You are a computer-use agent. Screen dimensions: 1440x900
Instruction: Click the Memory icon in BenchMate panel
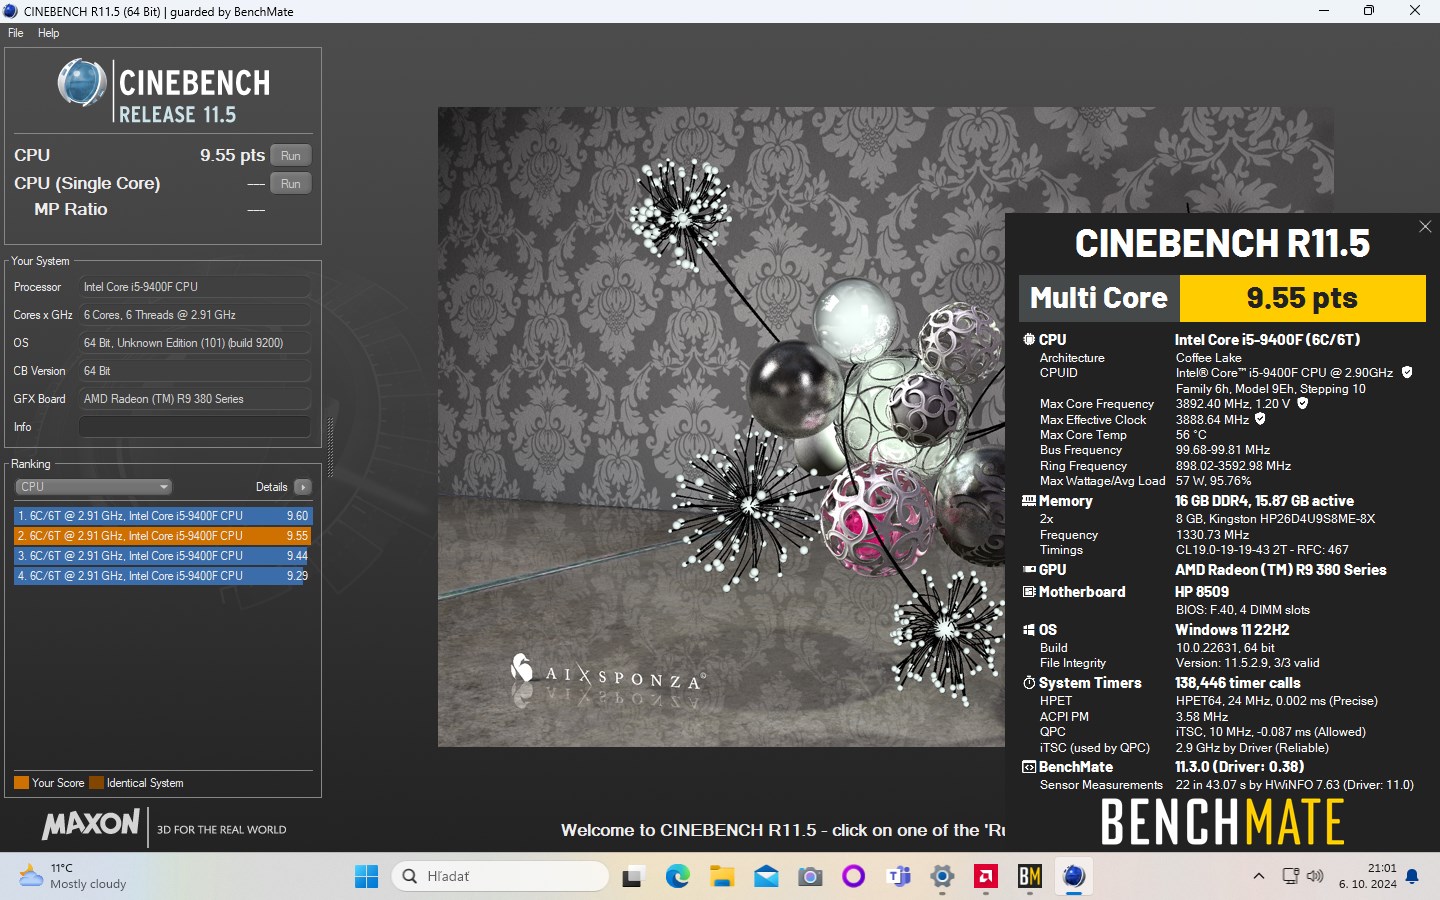pos(1028,501)
